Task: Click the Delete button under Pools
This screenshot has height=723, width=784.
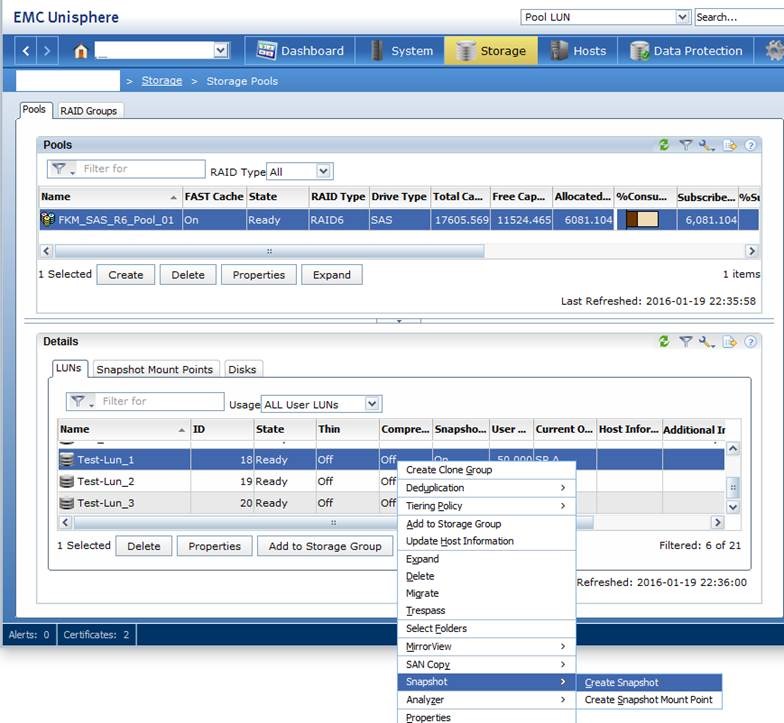Action: click(x=188, y=274)
